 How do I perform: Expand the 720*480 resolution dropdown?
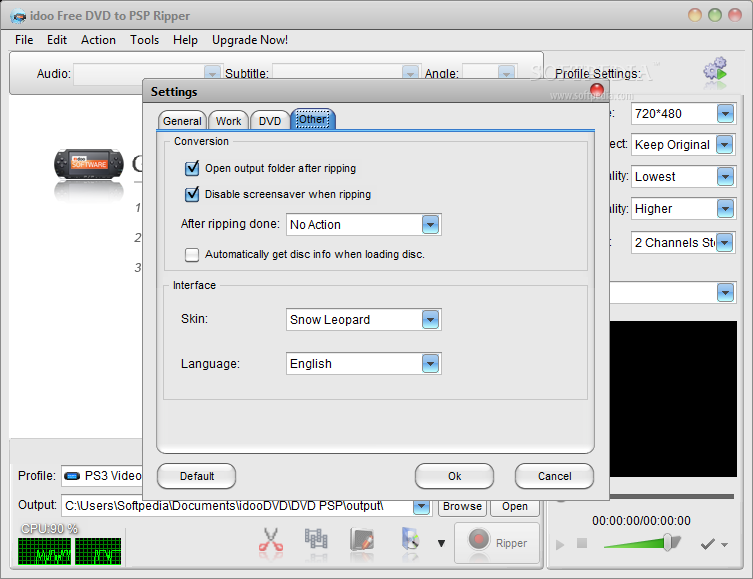click(725, 114)
